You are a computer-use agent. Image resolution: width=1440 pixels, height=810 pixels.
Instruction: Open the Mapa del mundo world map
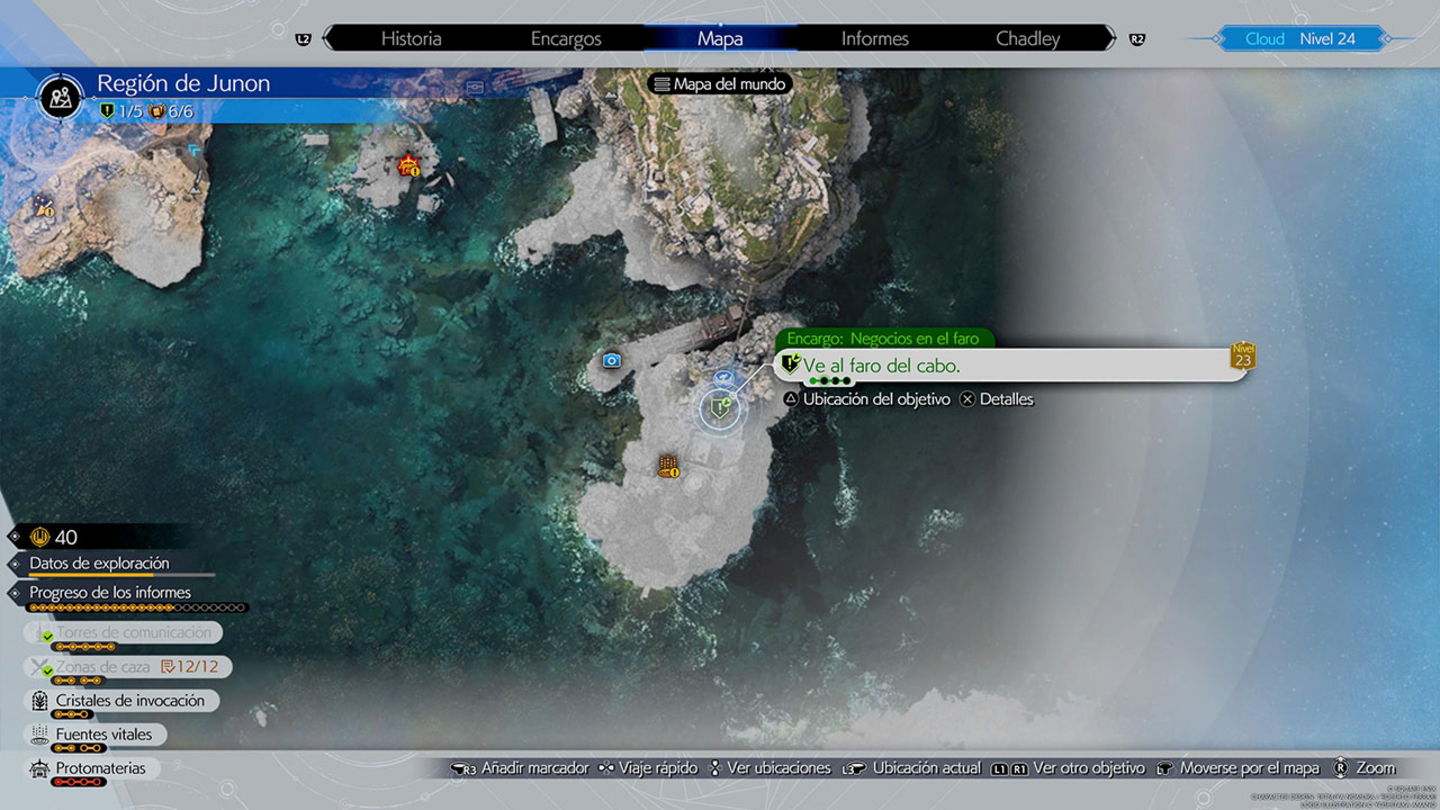click(720, 84)
